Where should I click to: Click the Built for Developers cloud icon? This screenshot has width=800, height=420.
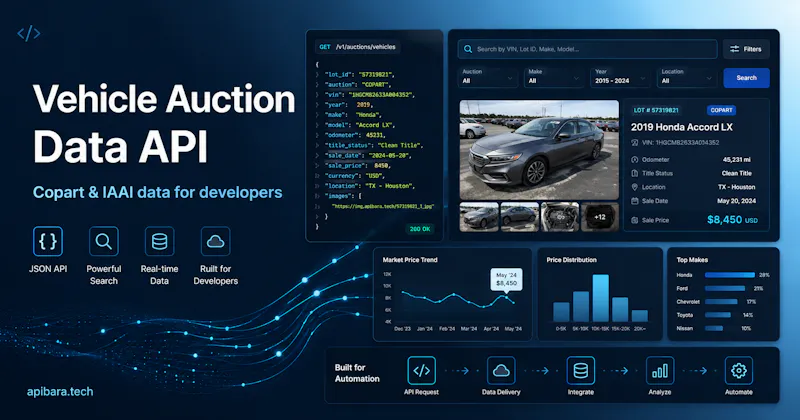click(x=215, y=241)
